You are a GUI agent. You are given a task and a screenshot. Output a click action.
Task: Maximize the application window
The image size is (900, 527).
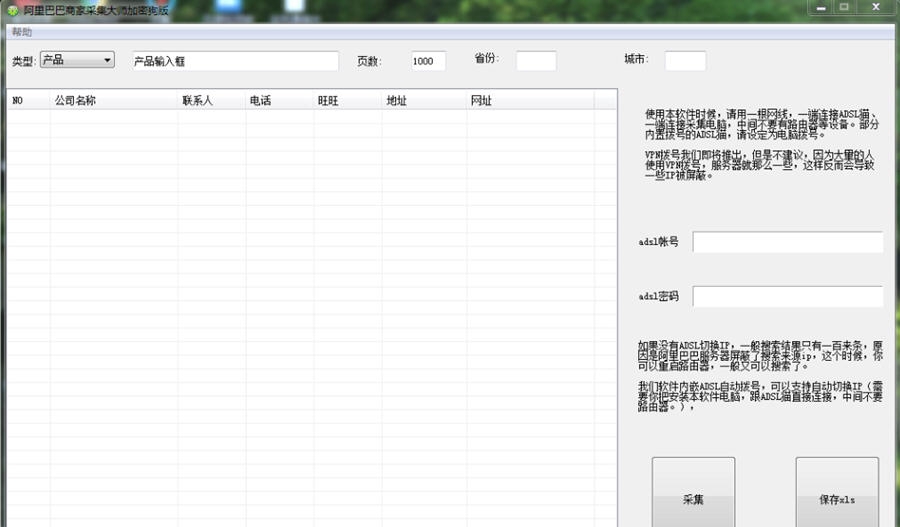point(844,7)
